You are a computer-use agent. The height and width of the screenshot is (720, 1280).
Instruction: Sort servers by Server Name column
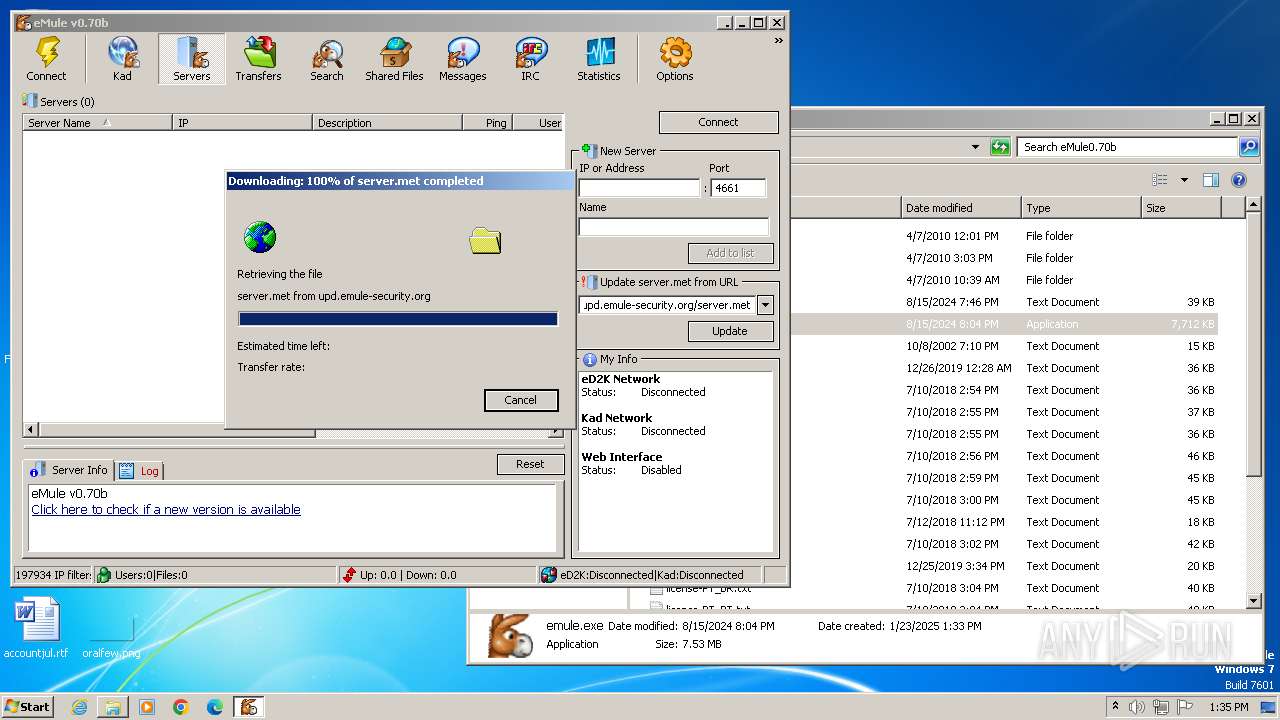(97, 123)
